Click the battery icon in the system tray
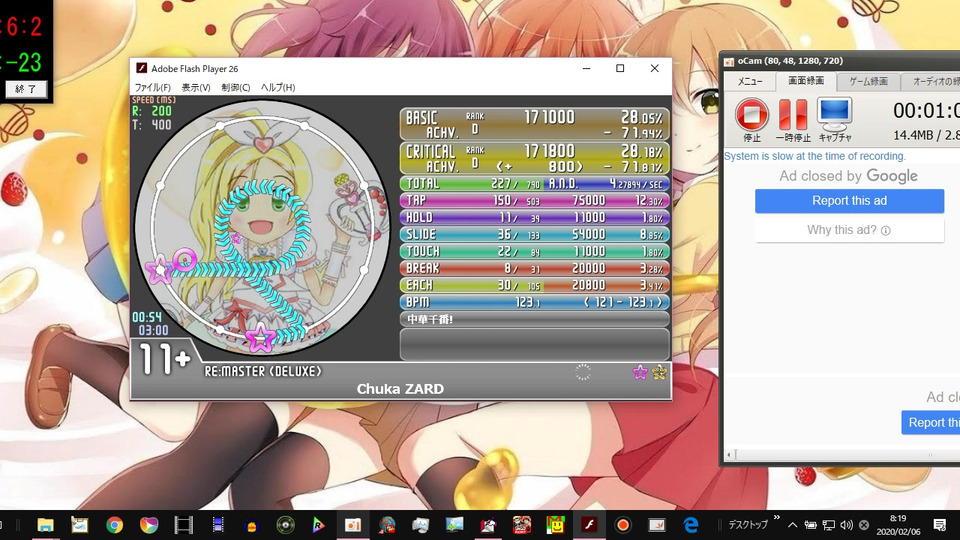 [810, 525]
